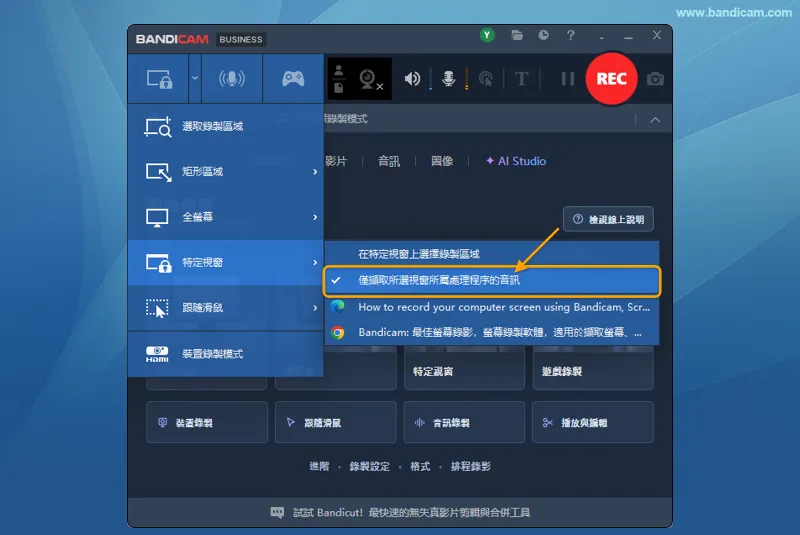This screenshot has height=535, width=800.
Task: Open the 錄製設定 link
Action: 369,466
